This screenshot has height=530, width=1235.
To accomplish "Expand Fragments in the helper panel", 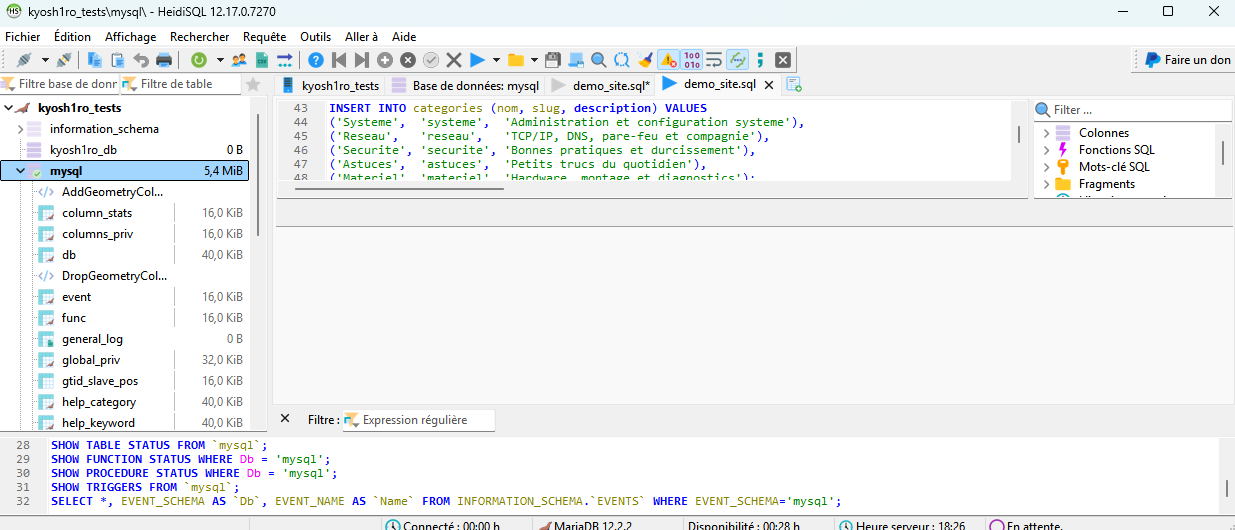I will (1046, 184).
